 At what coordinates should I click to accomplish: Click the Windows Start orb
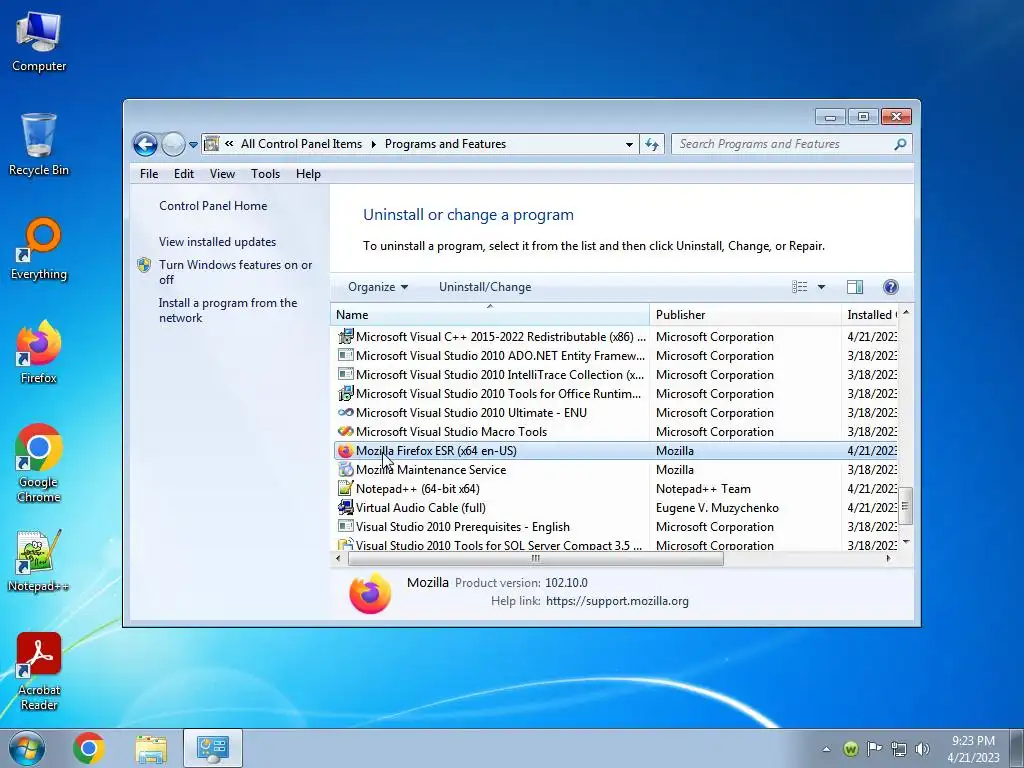point(27,748)
